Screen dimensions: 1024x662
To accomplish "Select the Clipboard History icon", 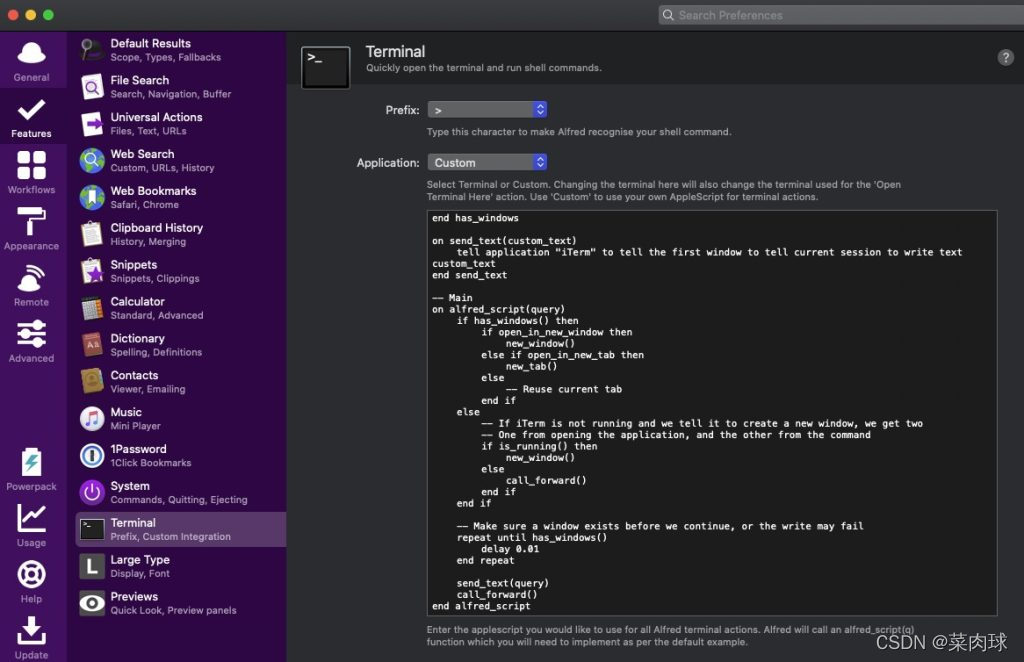I will [92, 234].
